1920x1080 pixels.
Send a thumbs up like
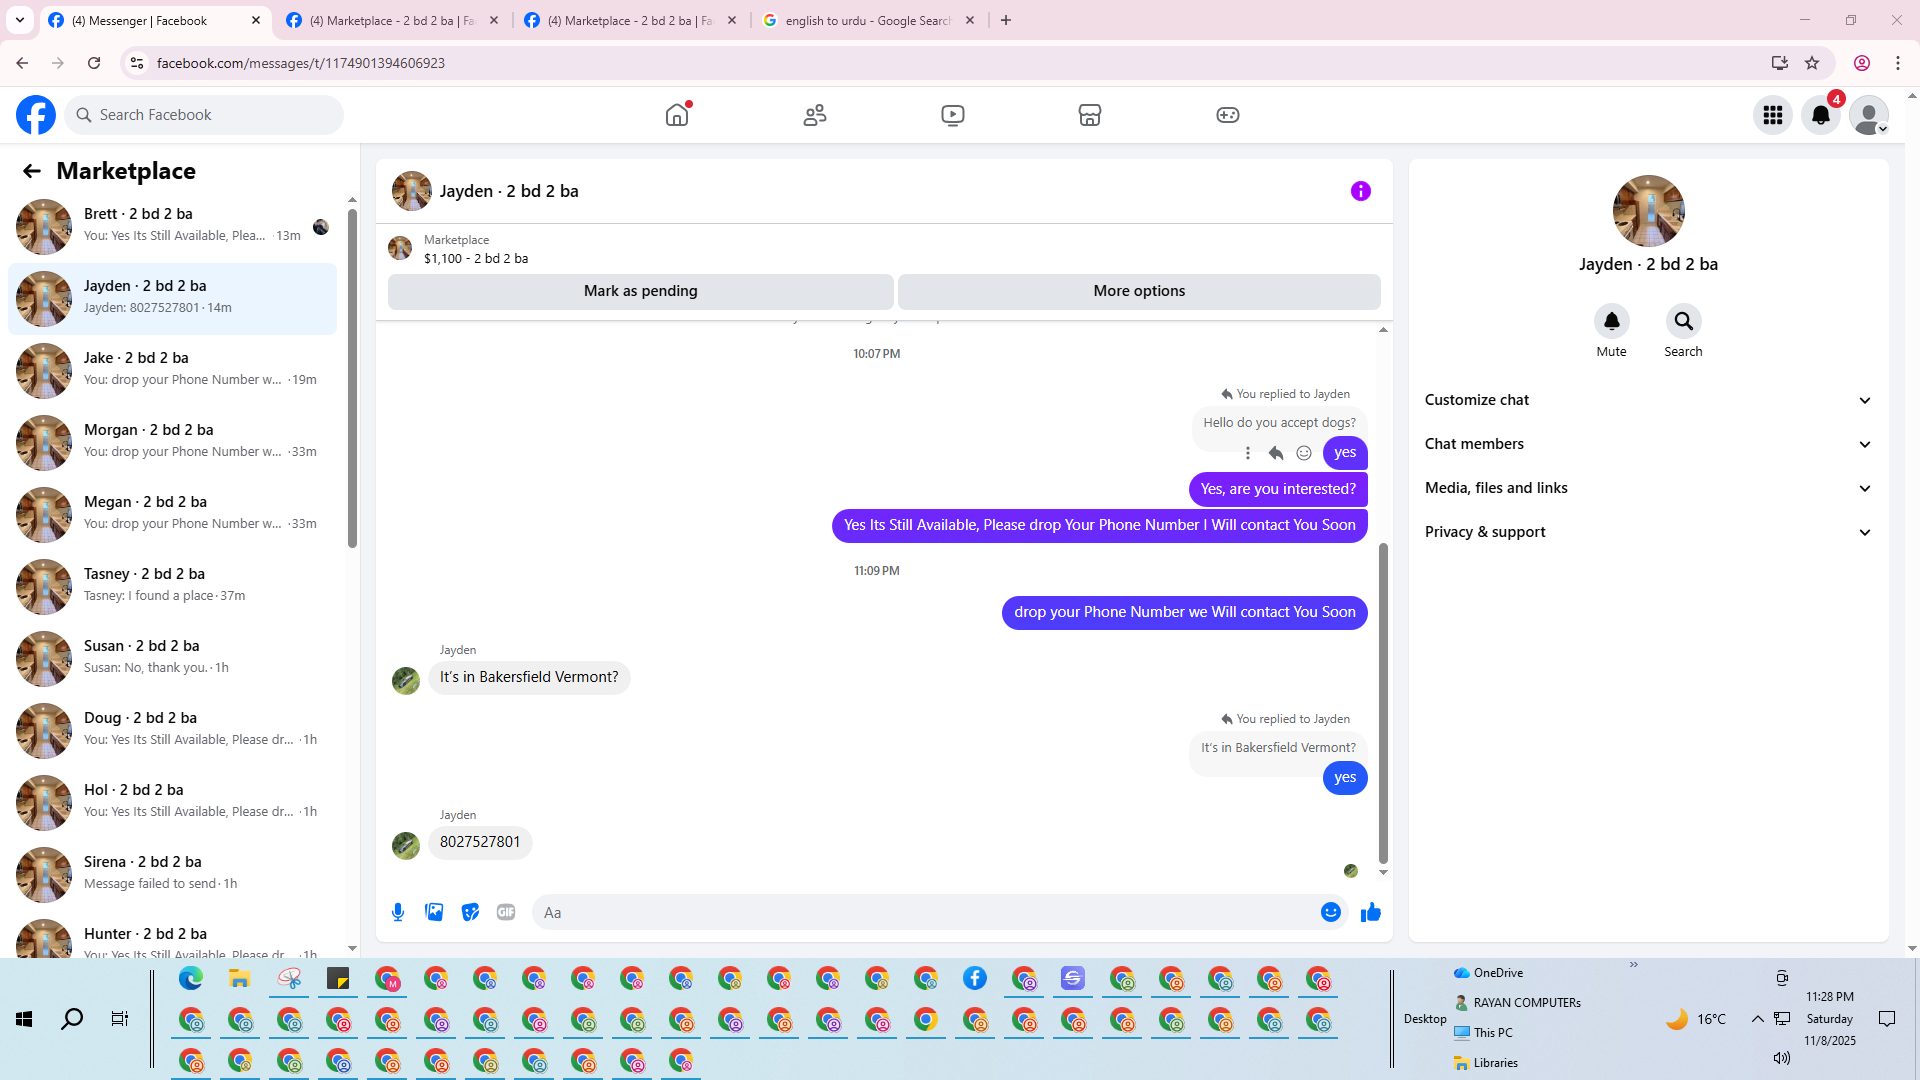coord(1370,912)
